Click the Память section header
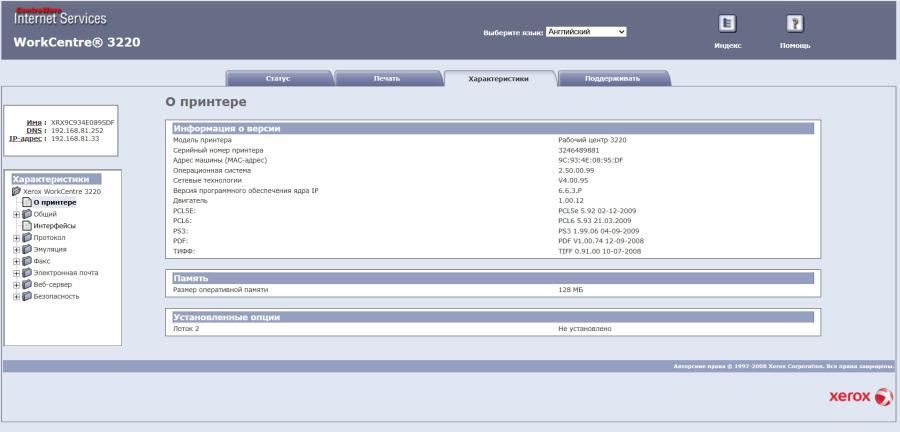The height and width of the screenshot is (432, 900). point(493,278)
